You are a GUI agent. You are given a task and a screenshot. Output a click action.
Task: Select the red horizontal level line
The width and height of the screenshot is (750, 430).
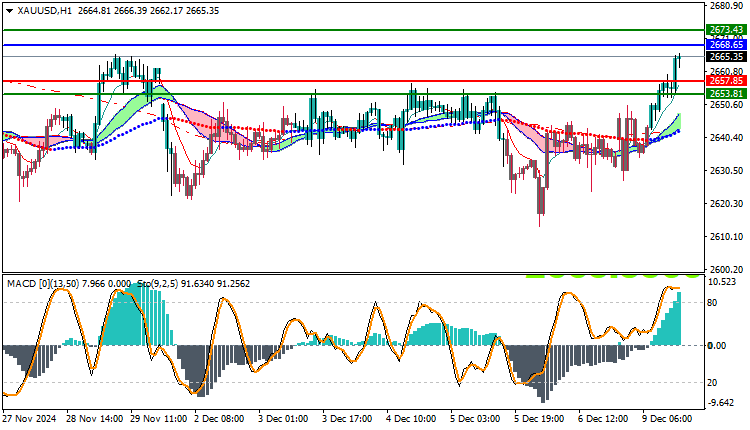pos(354,81)
